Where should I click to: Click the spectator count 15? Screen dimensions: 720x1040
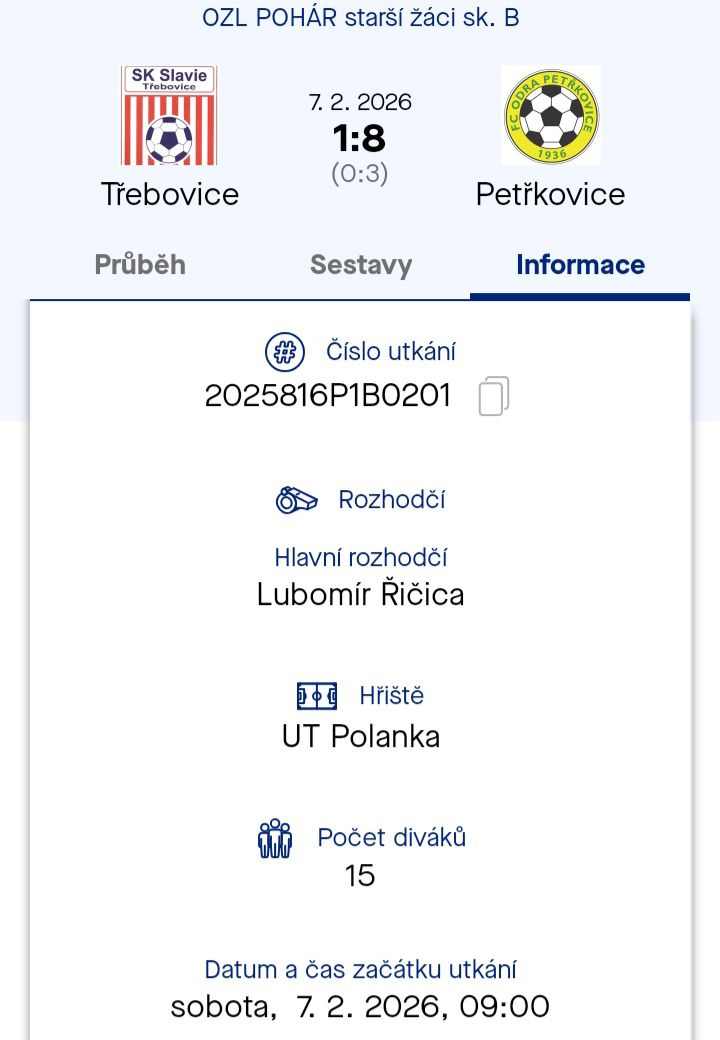coord(360,876)
